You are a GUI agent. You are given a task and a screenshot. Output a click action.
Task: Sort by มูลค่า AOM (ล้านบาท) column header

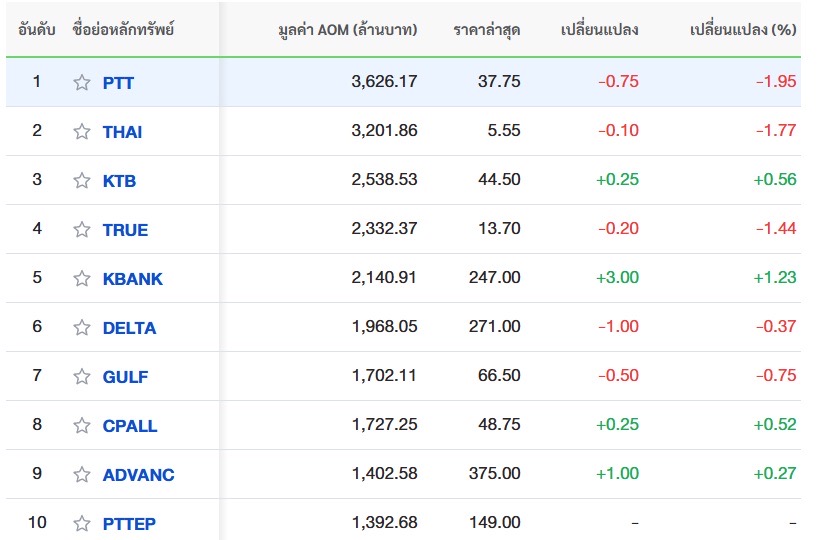(x=348, y=30)
